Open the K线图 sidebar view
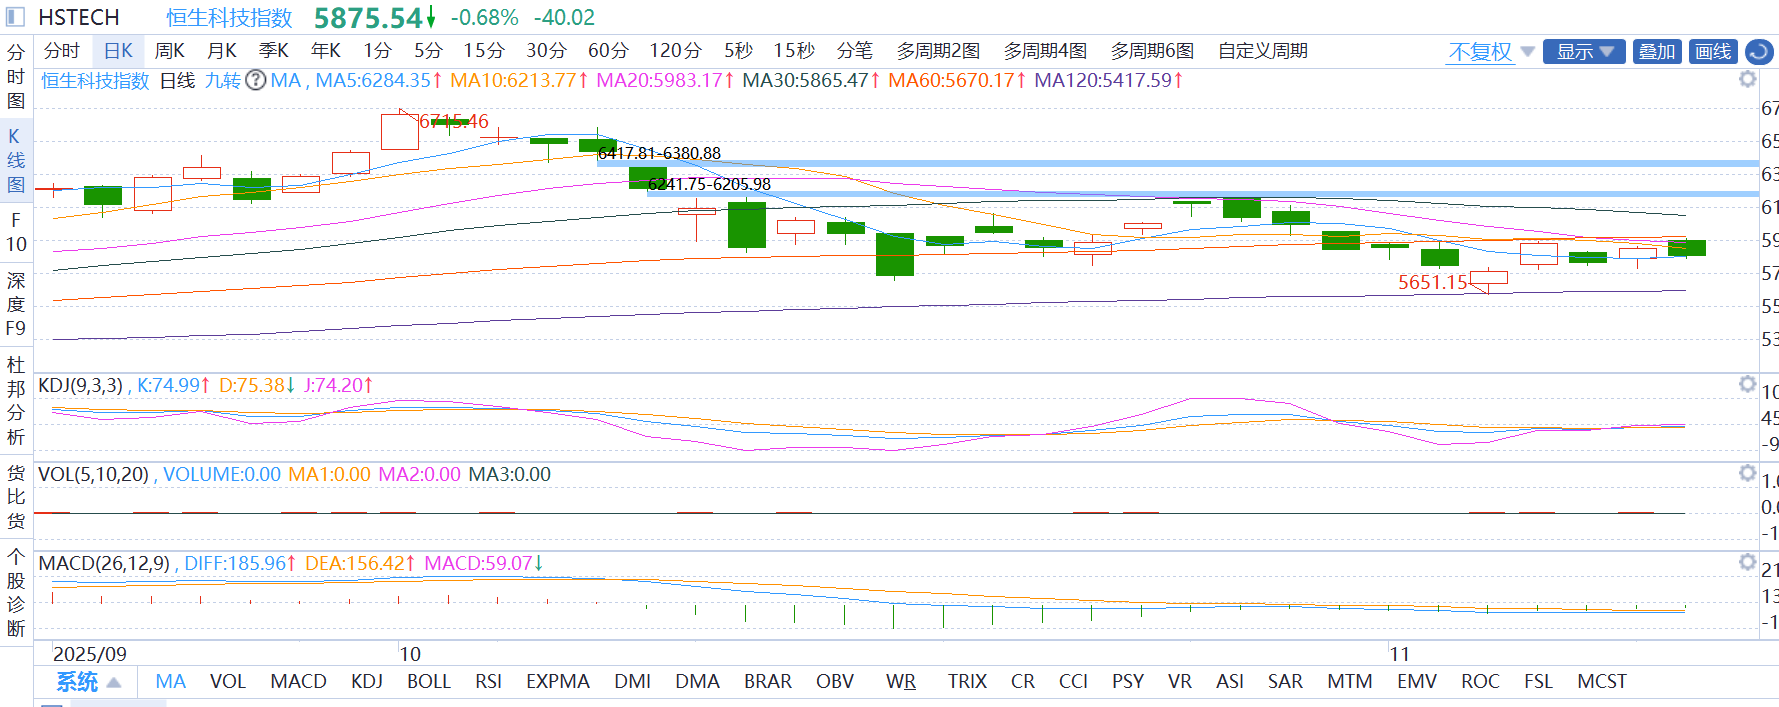 coord(16,160)
